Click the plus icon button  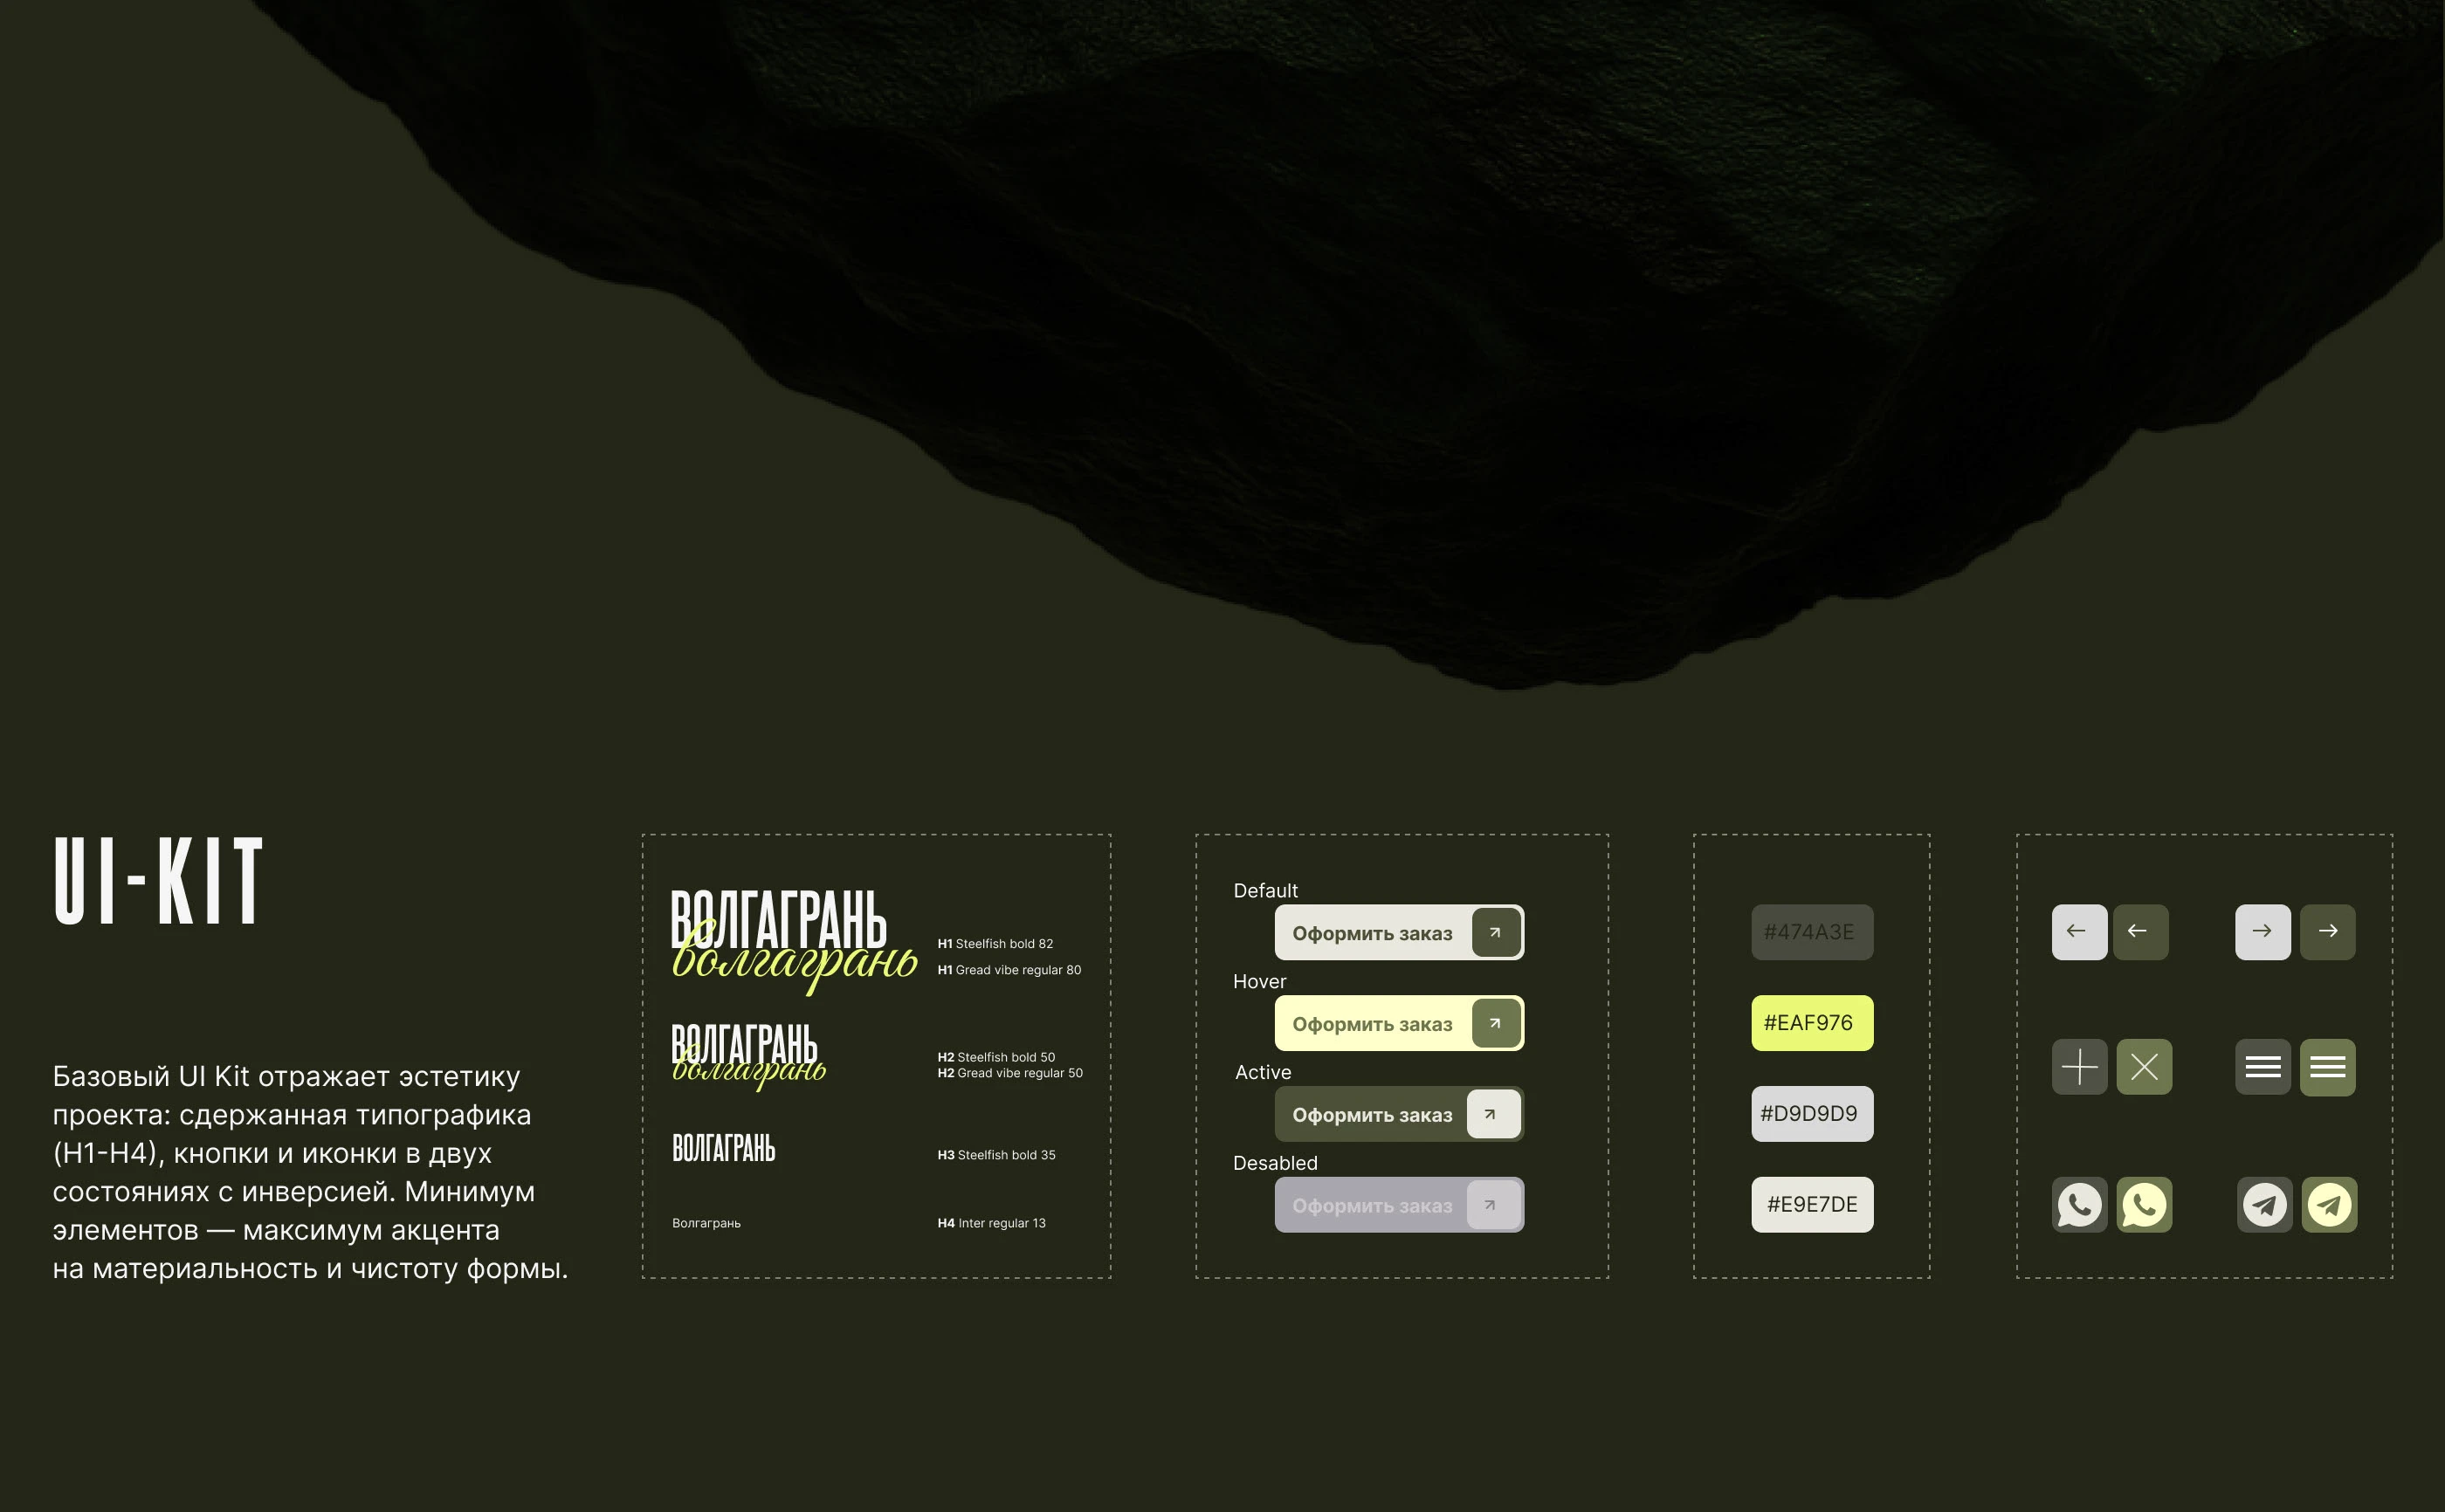[x=2079, y=1067]
